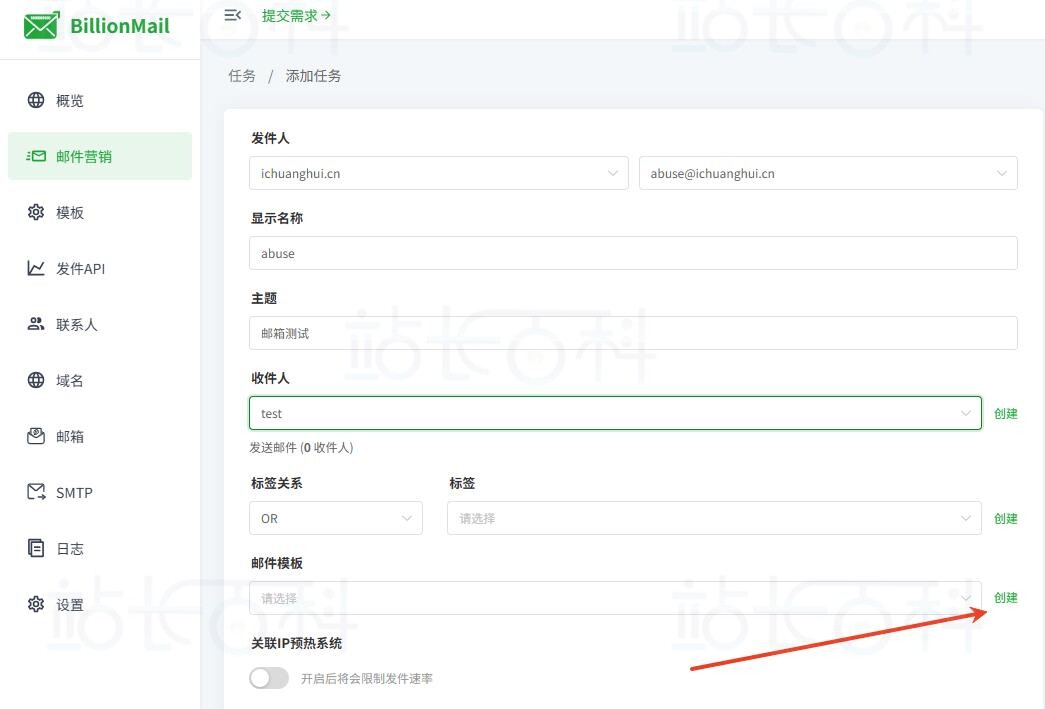Click the 显示名称 field containing abuse

pyautogui.click(x=633, y=253)
